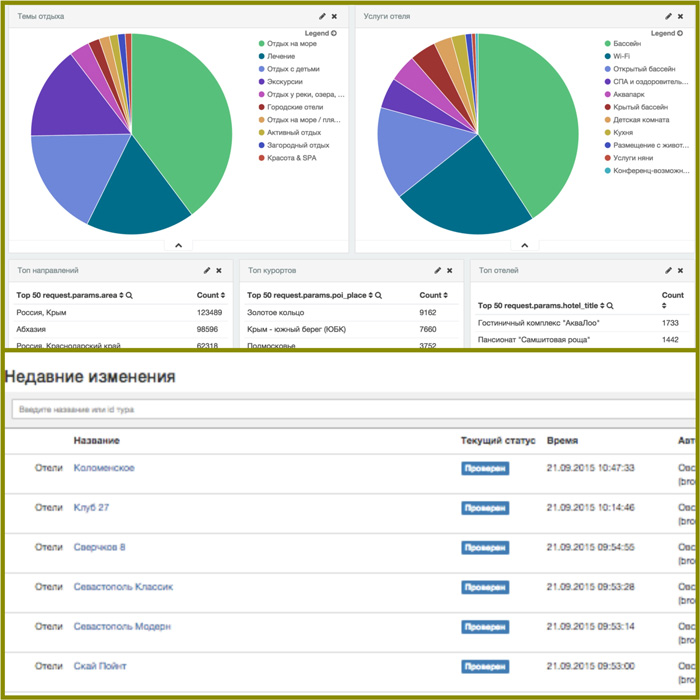Open the Севастополь Модерн hotel link
This screenshot has height=700, width=700.
[x=122, y=626]
